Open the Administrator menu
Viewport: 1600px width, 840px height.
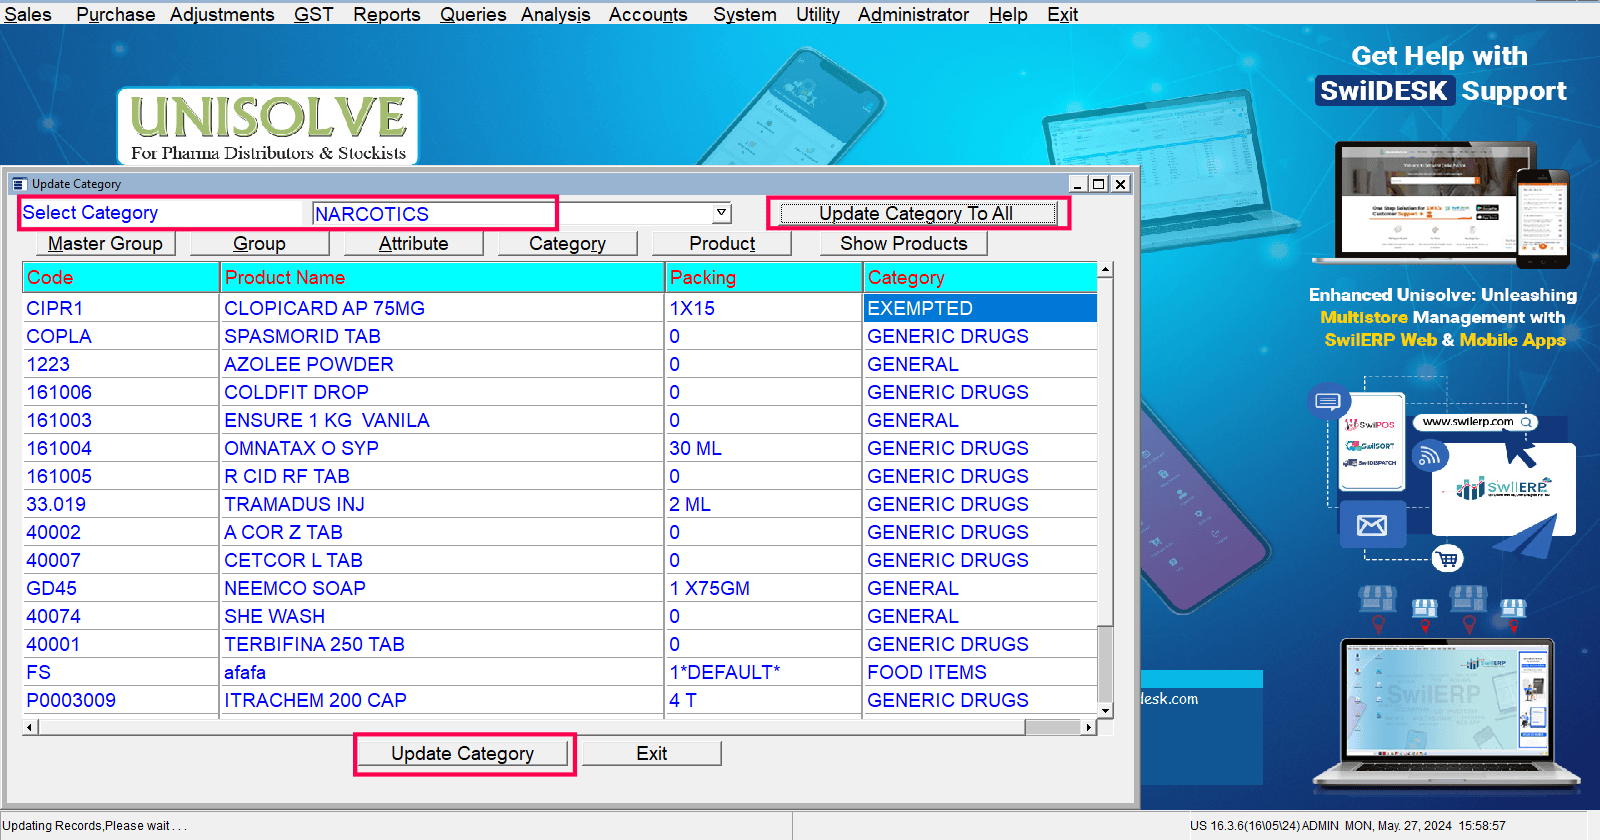coord(913,14)
